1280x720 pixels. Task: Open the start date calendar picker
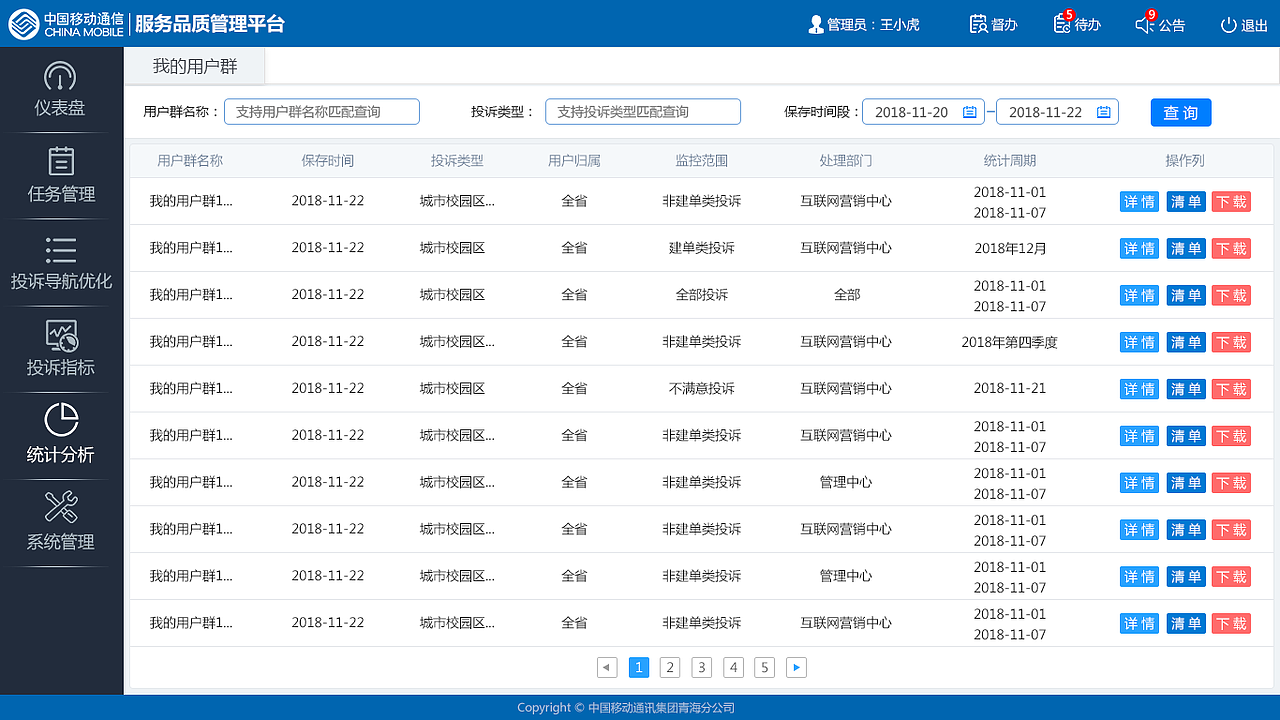968,111
